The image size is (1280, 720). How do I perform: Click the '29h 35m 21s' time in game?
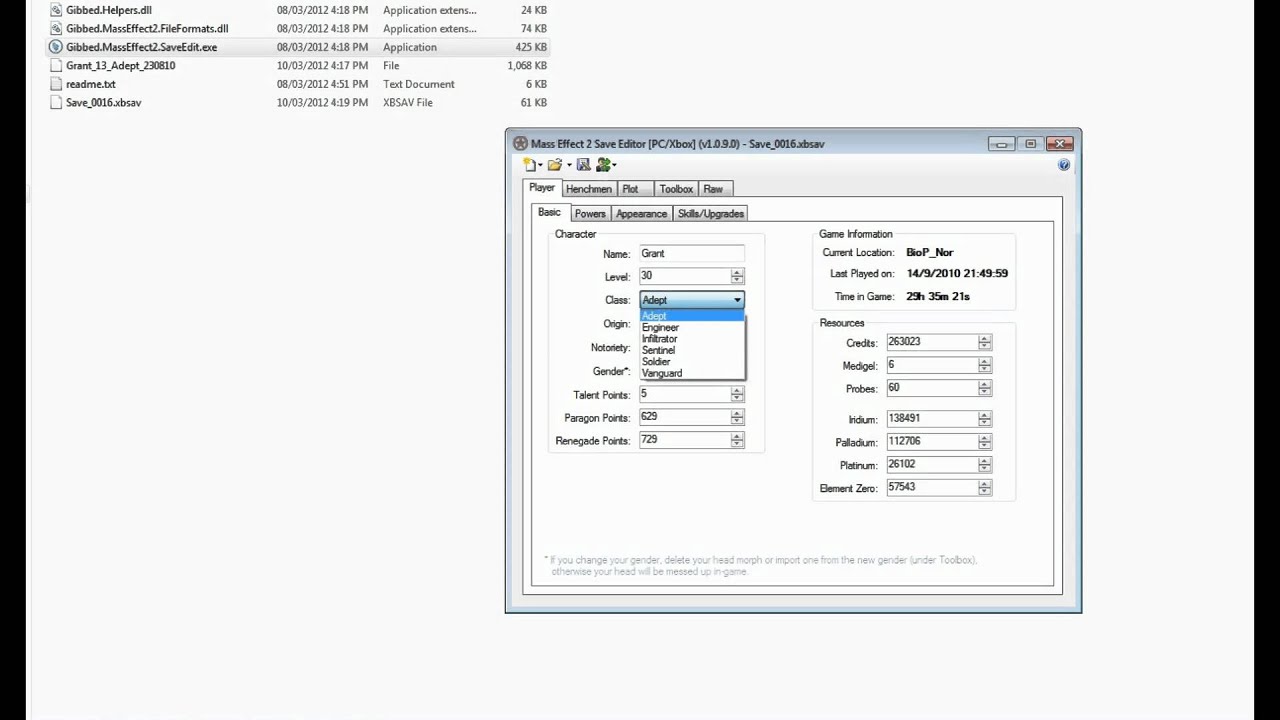click(938, 296)
